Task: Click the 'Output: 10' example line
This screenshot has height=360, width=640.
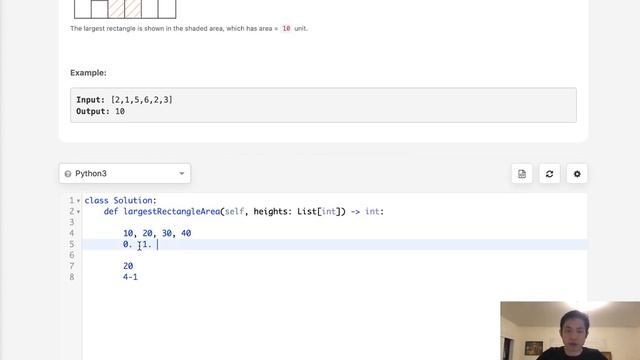Action: [100, 111]
